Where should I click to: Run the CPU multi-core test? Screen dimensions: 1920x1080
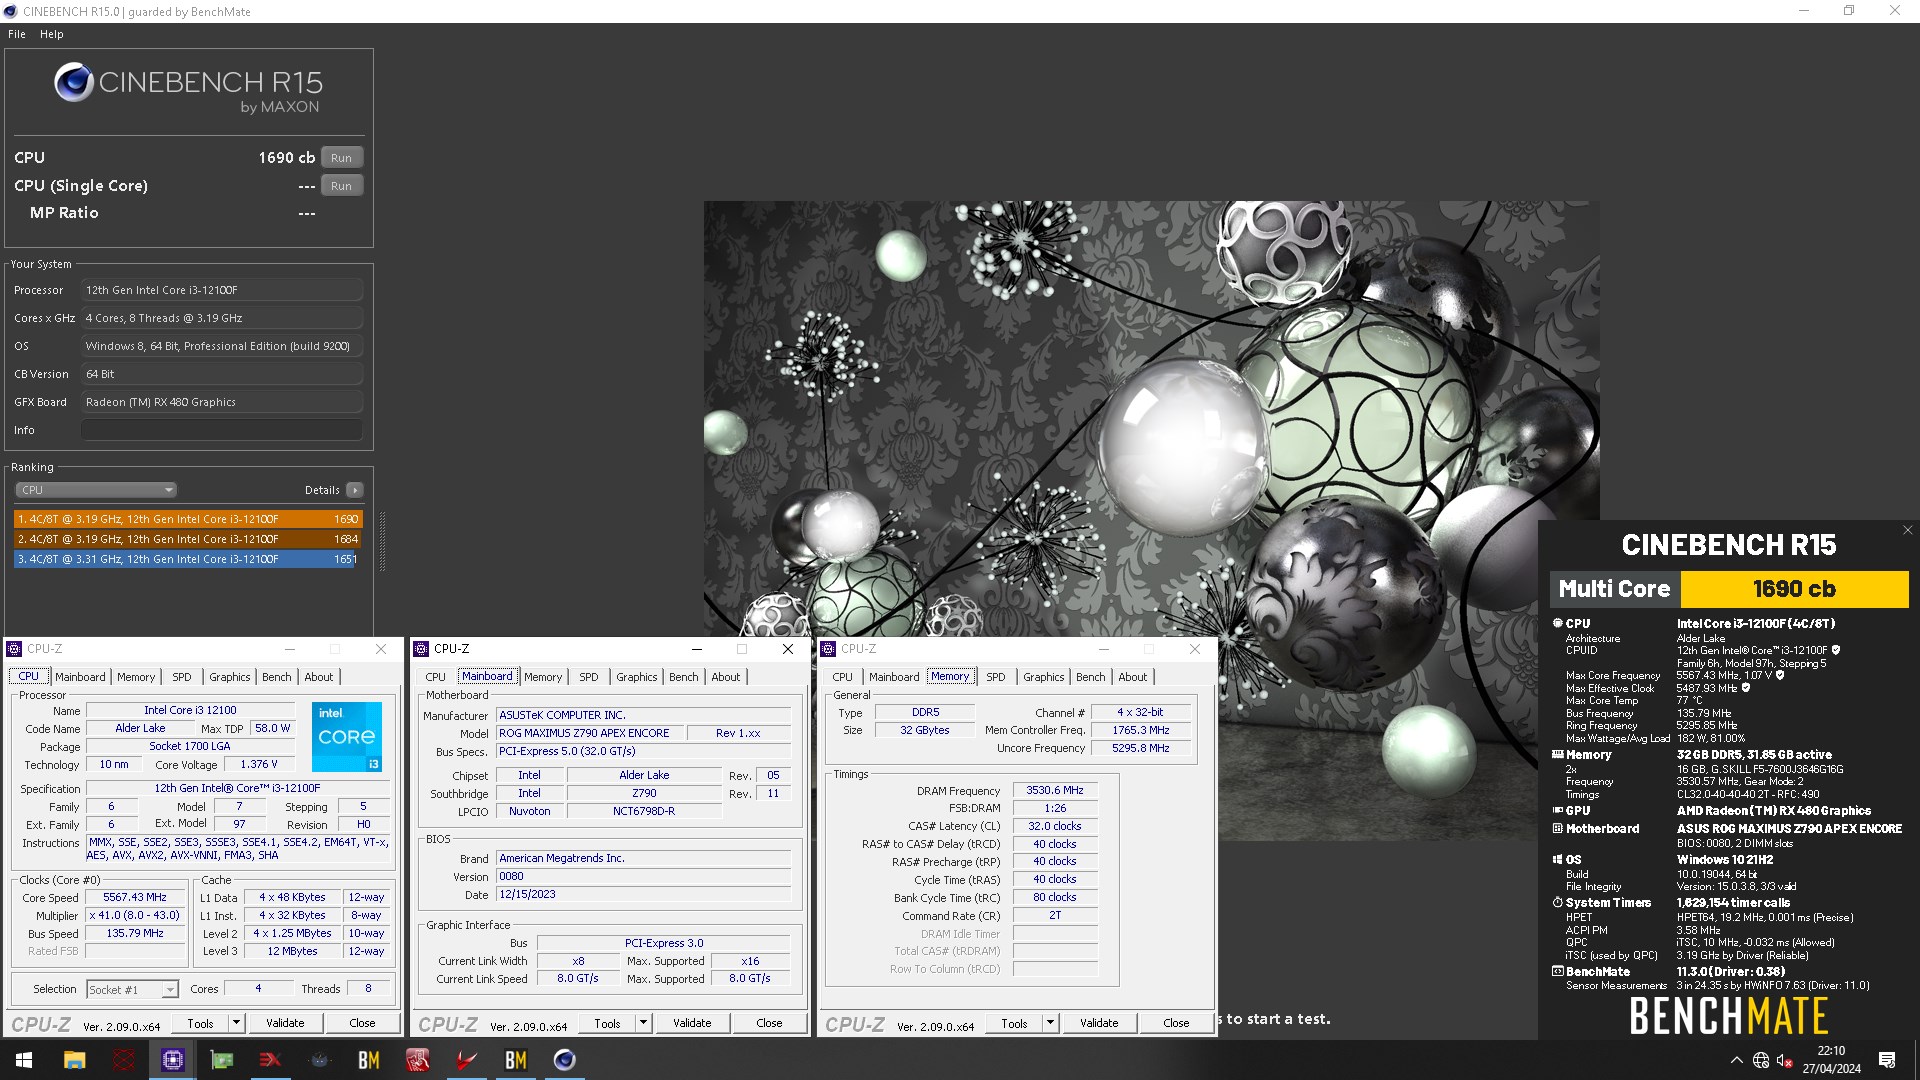pos(341,158)
